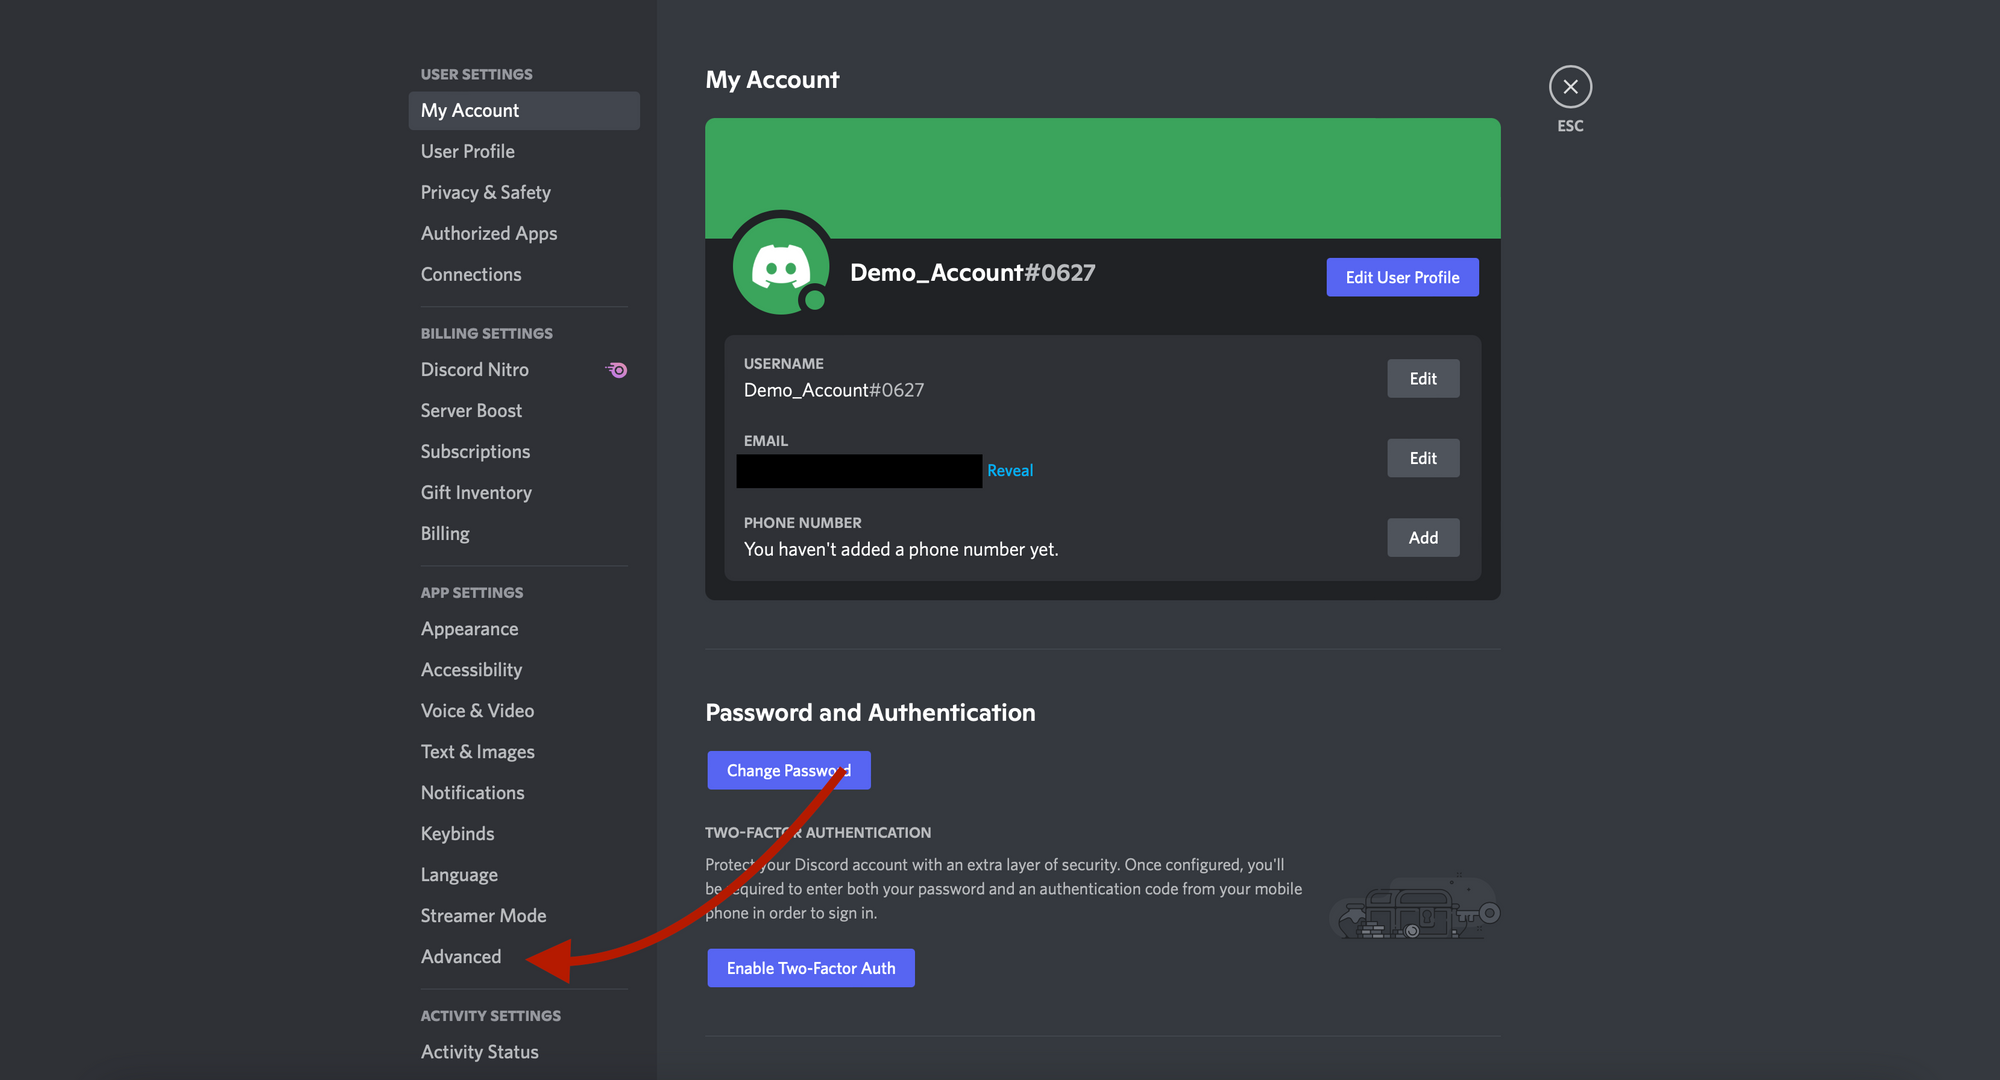Image resolution: width=2000 pixels, height=1080 pixels.
Task: Click Reveal to show email address
Action: point(1009,470)
